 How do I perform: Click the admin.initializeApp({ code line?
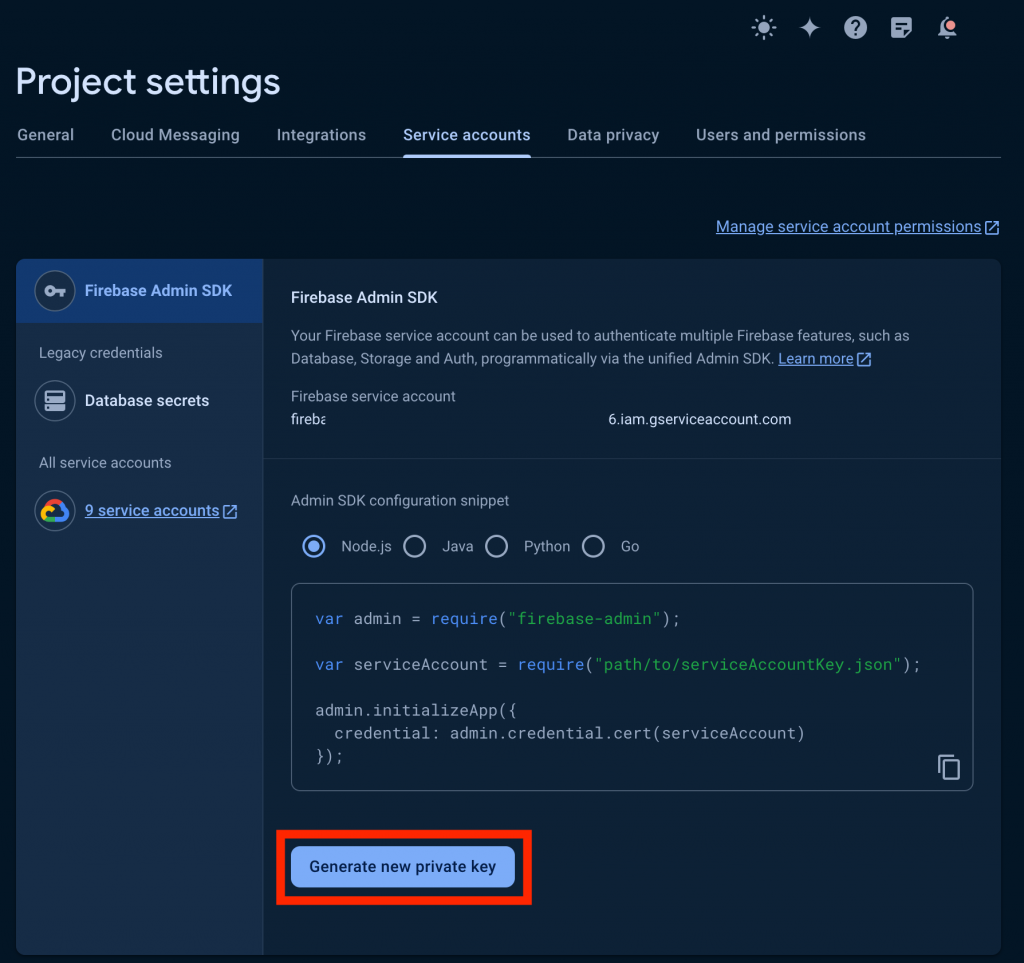click(416, 710)
